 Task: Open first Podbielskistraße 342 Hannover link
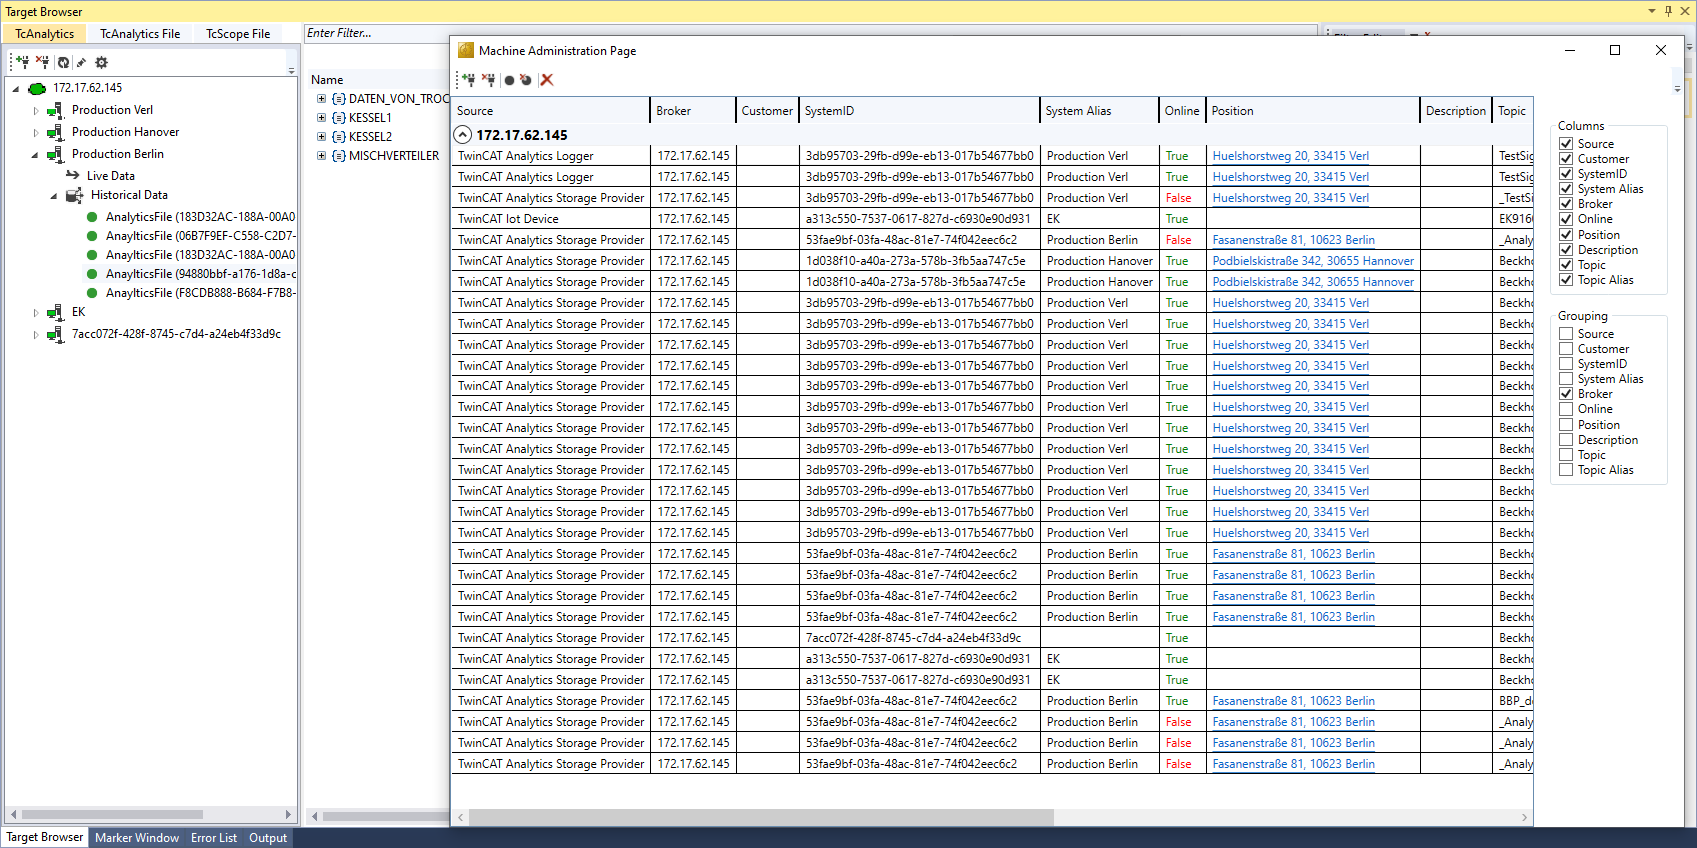tap(1313, 261)
